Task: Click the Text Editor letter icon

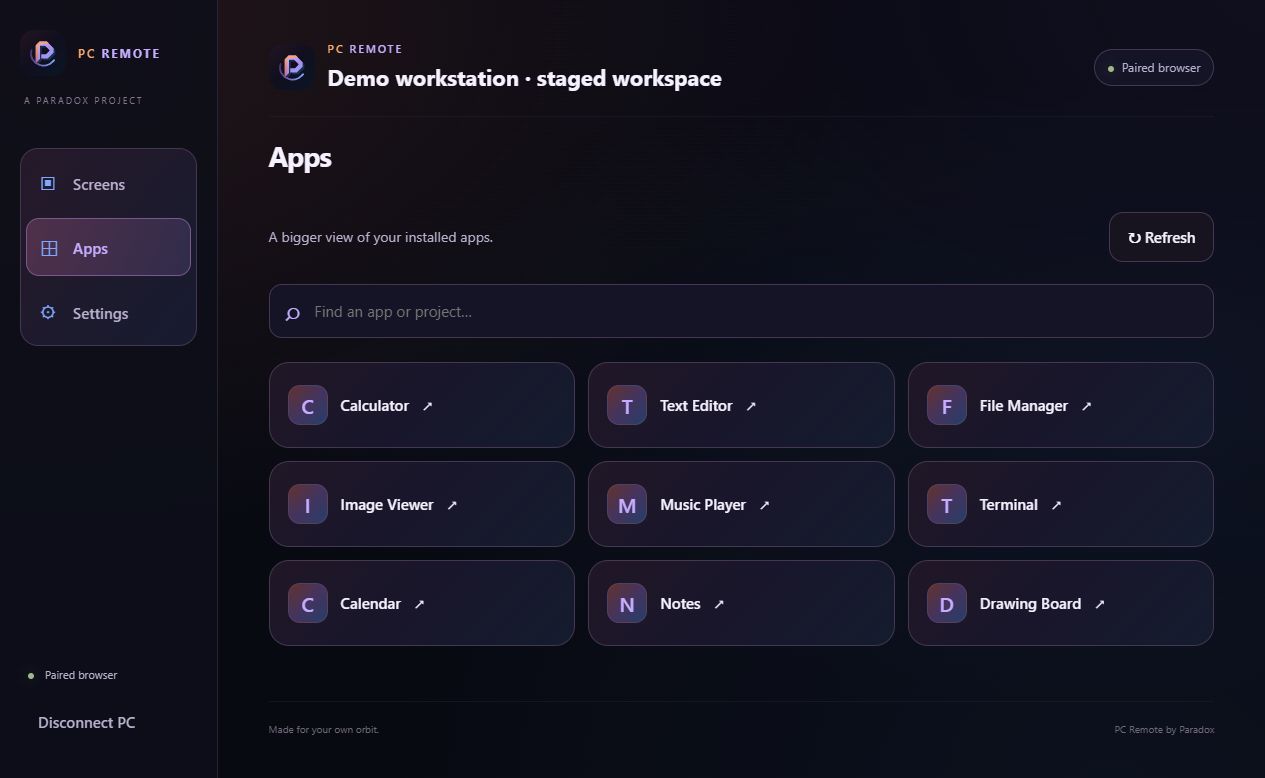Action: (627, 406)
